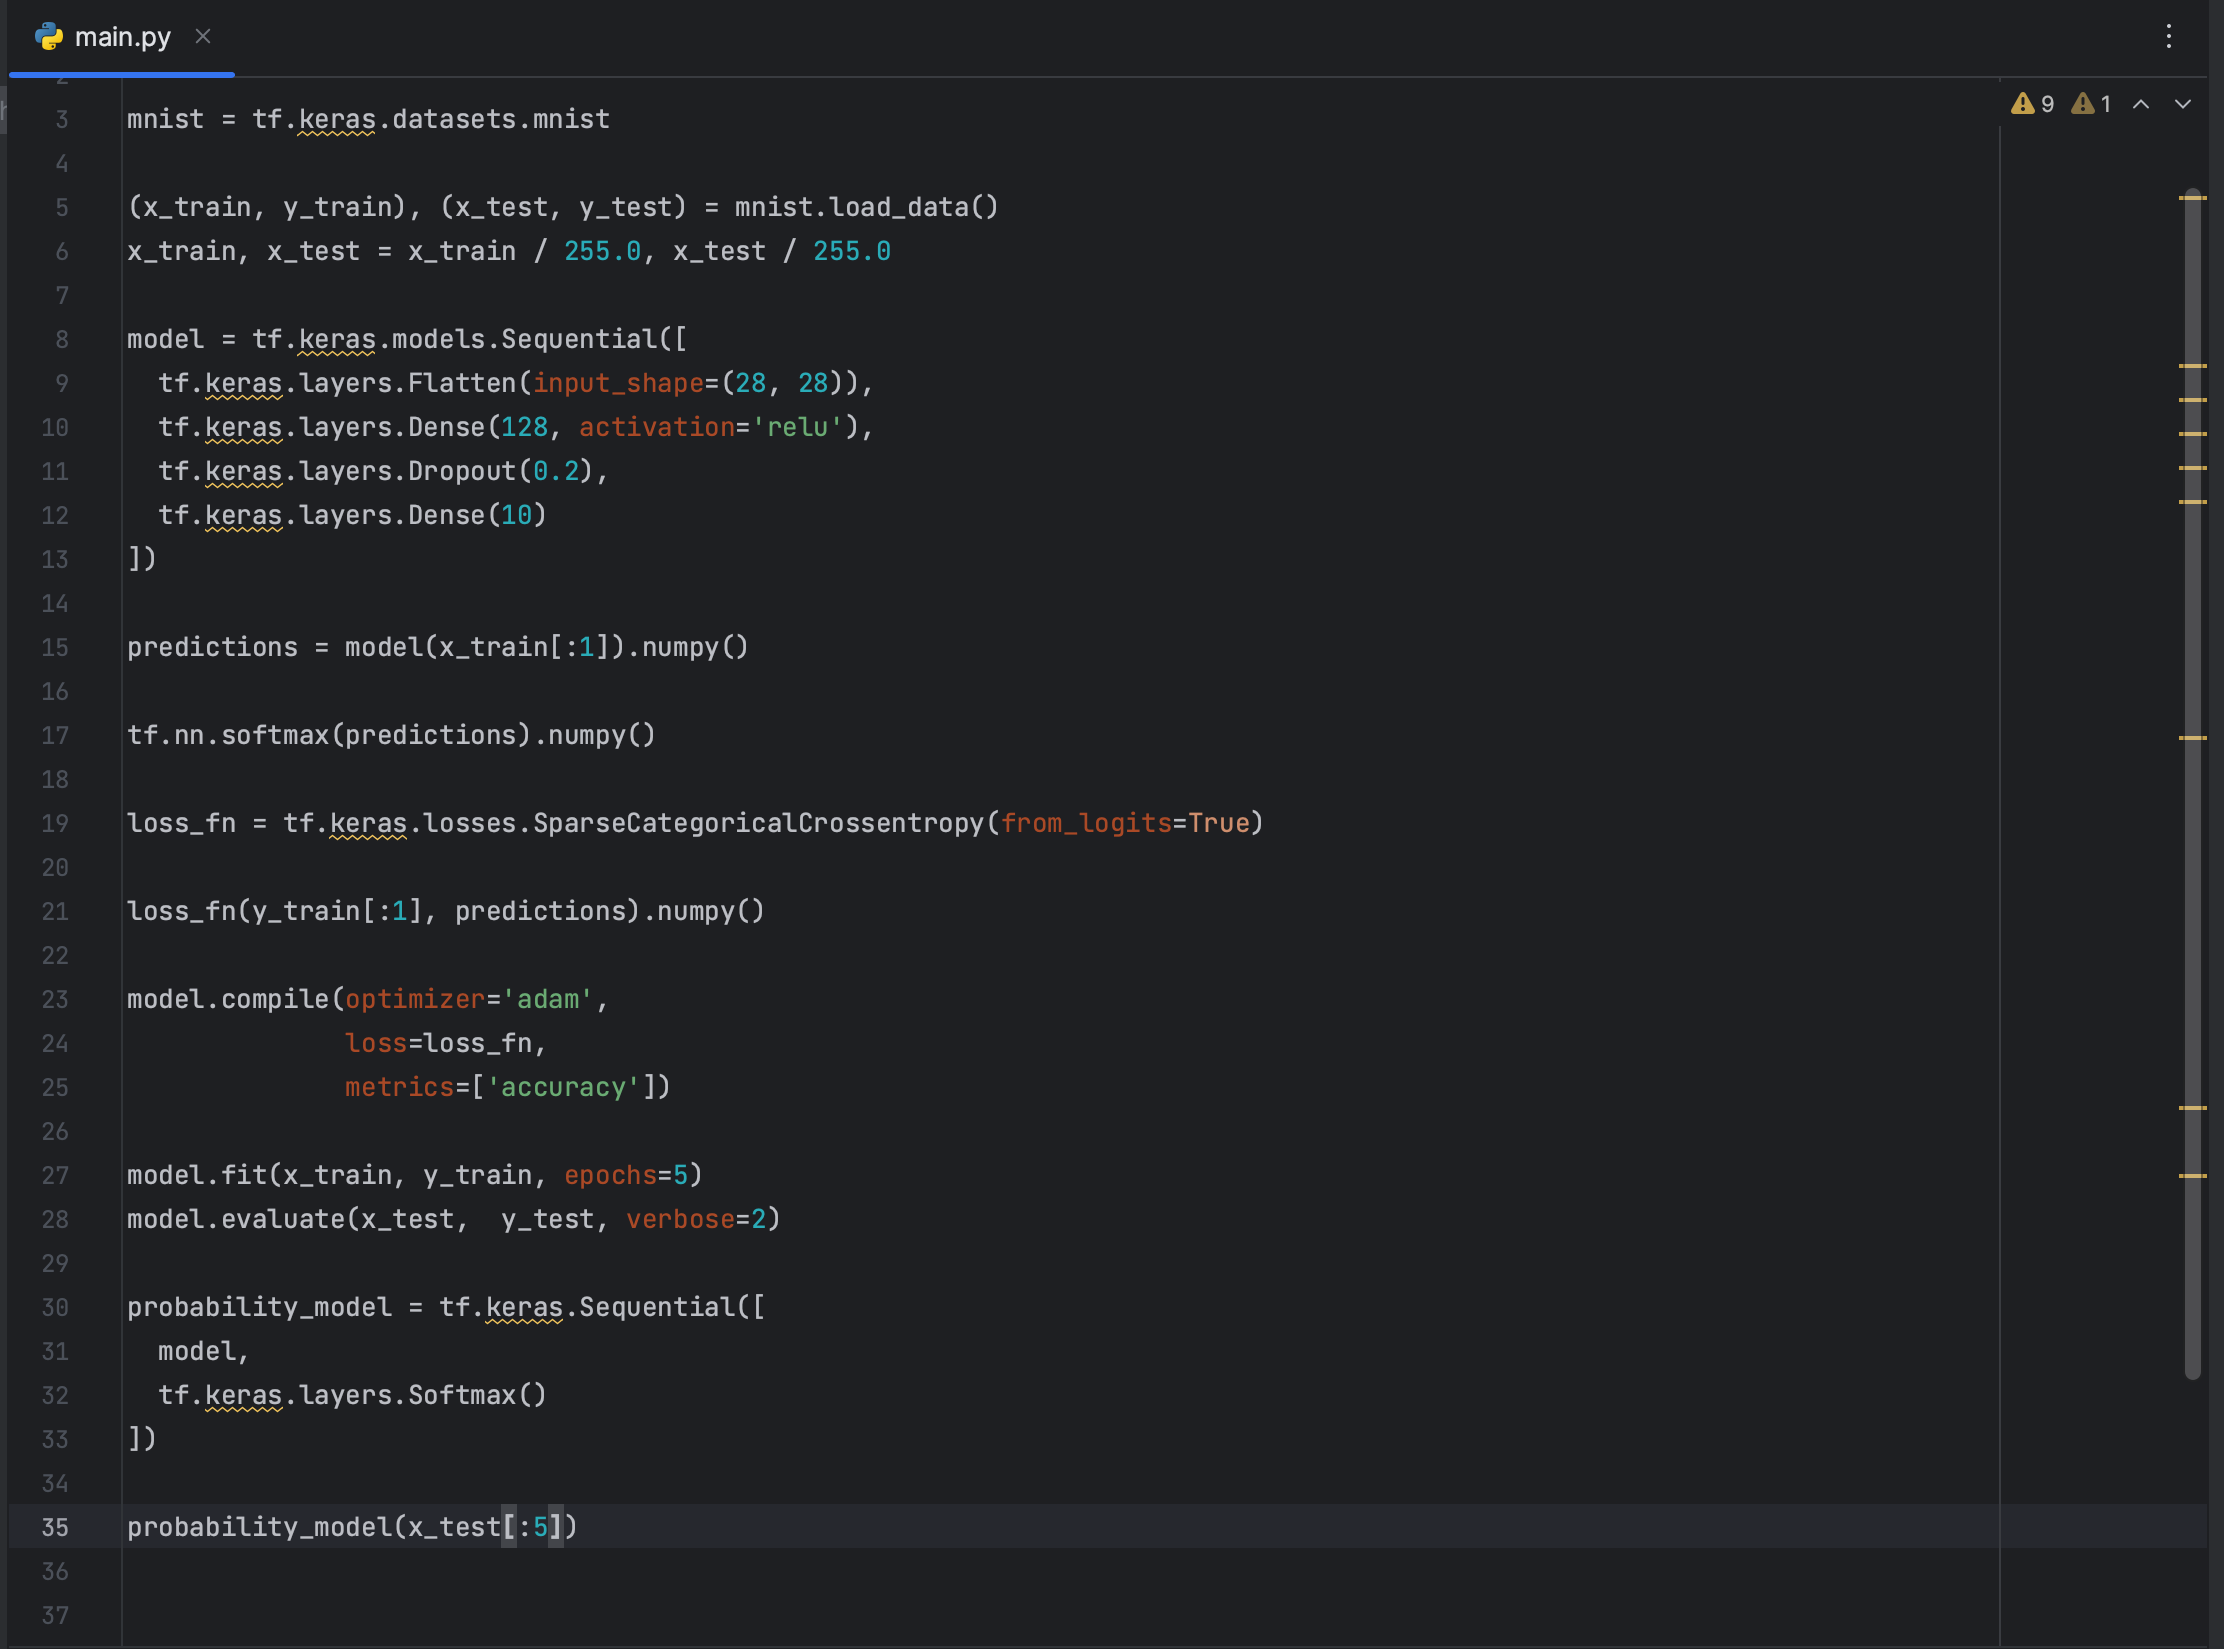
Task: Click the Python file icon on main.py tab
Action: (x=48, y=37)
